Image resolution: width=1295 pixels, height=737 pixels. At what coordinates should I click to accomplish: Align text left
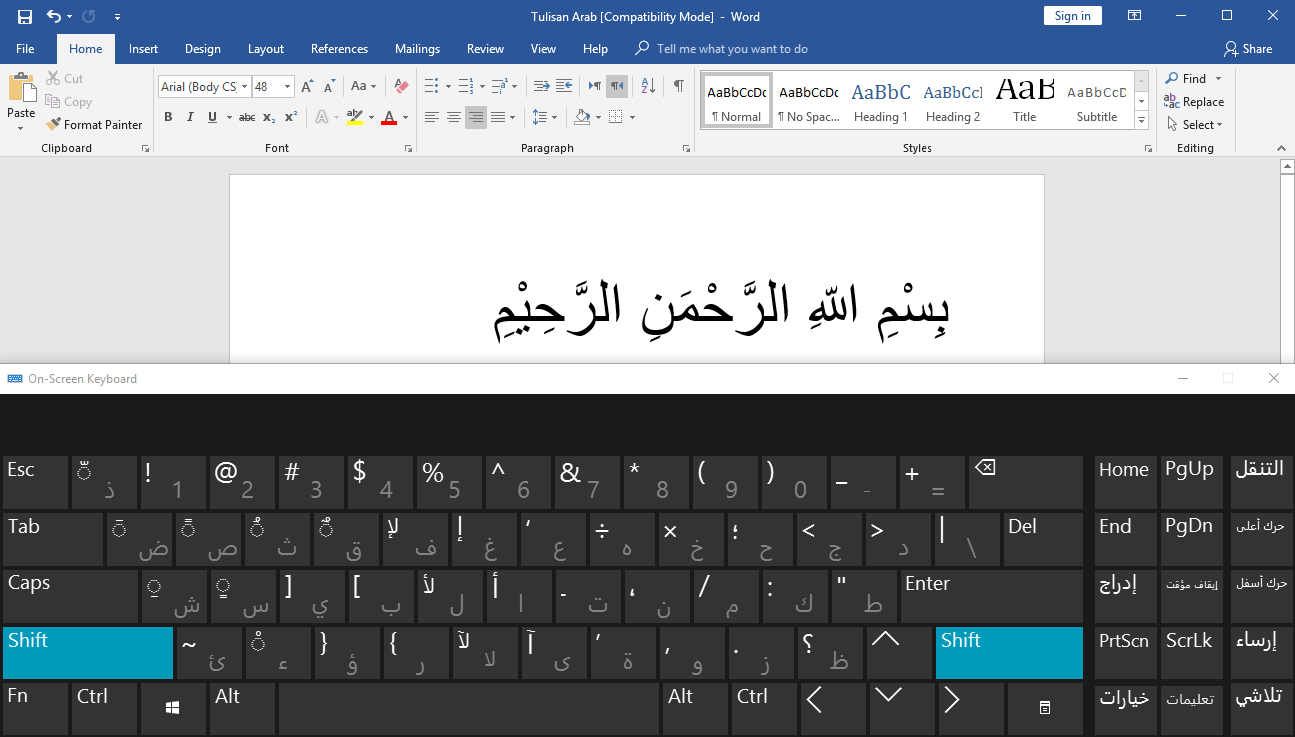(432, 117)
